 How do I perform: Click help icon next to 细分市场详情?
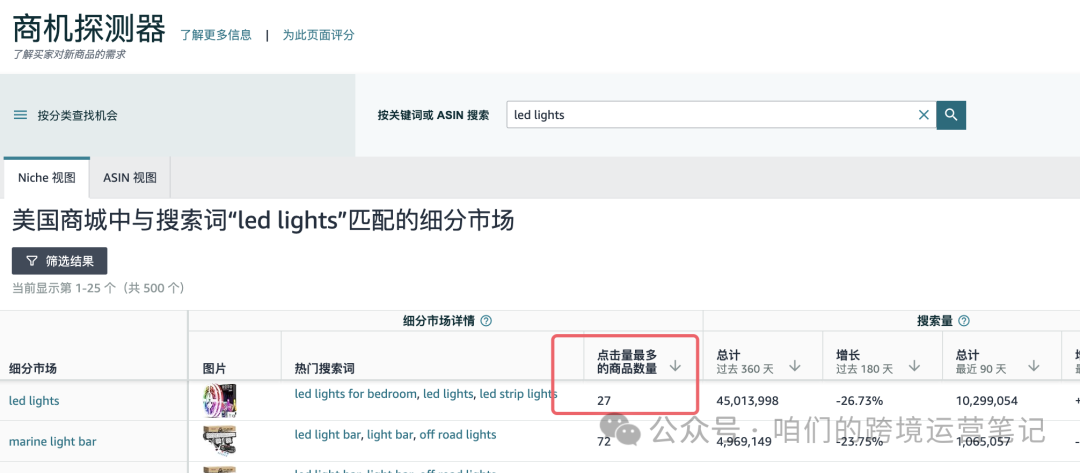486,321
